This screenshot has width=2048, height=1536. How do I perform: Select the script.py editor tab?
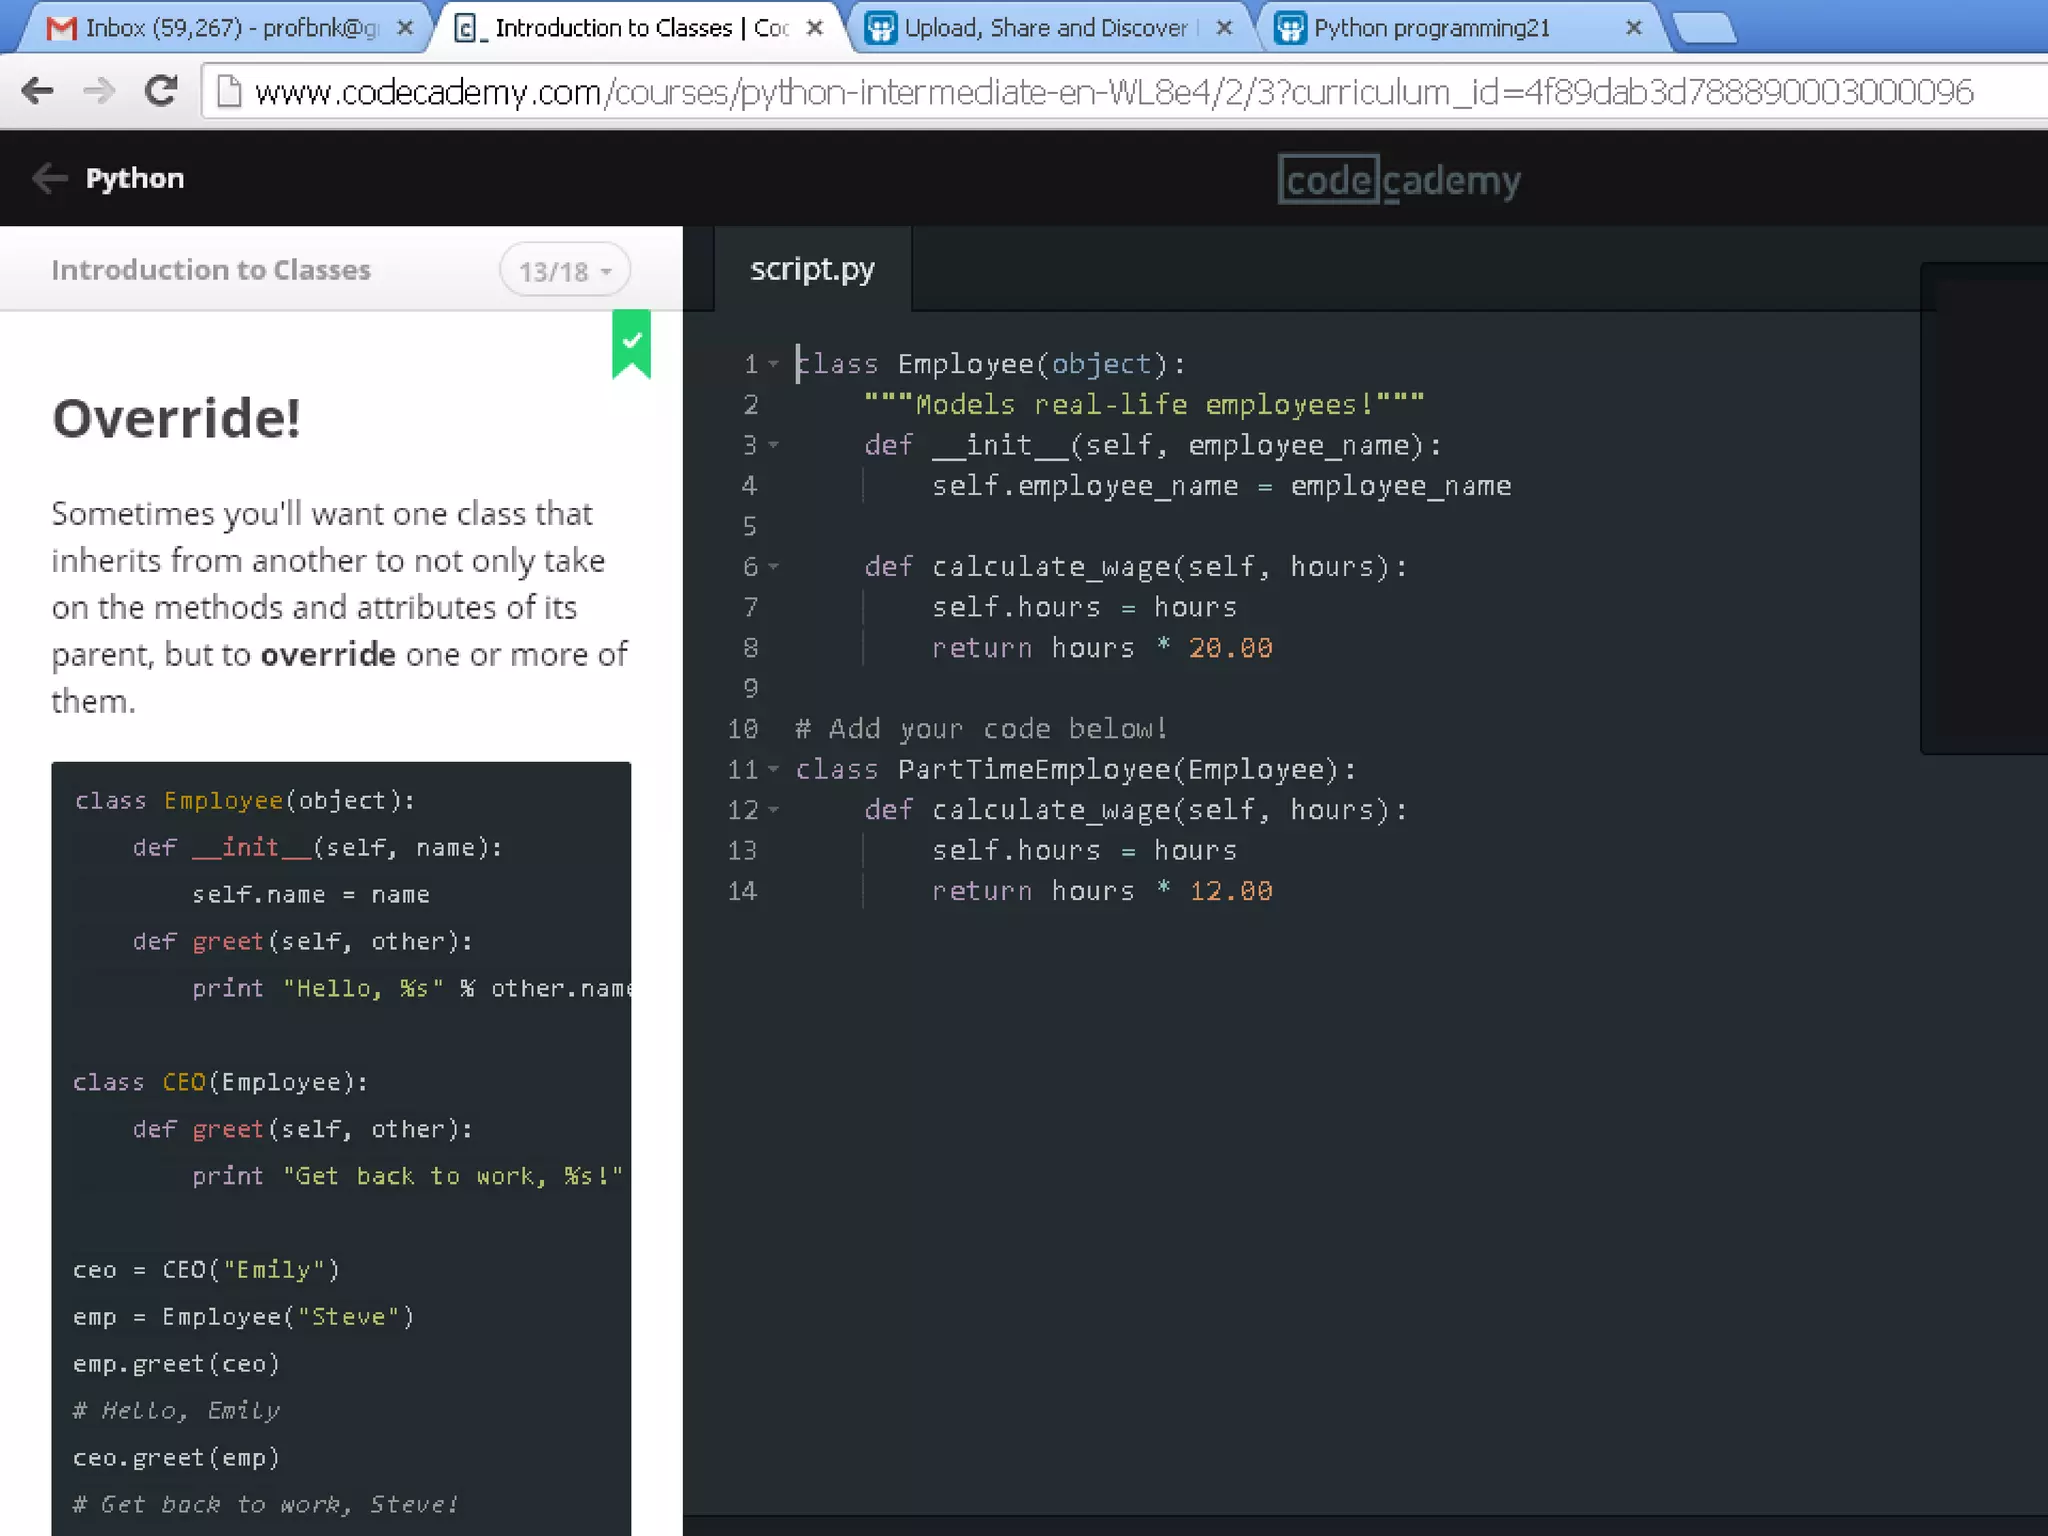click(812, 269)
